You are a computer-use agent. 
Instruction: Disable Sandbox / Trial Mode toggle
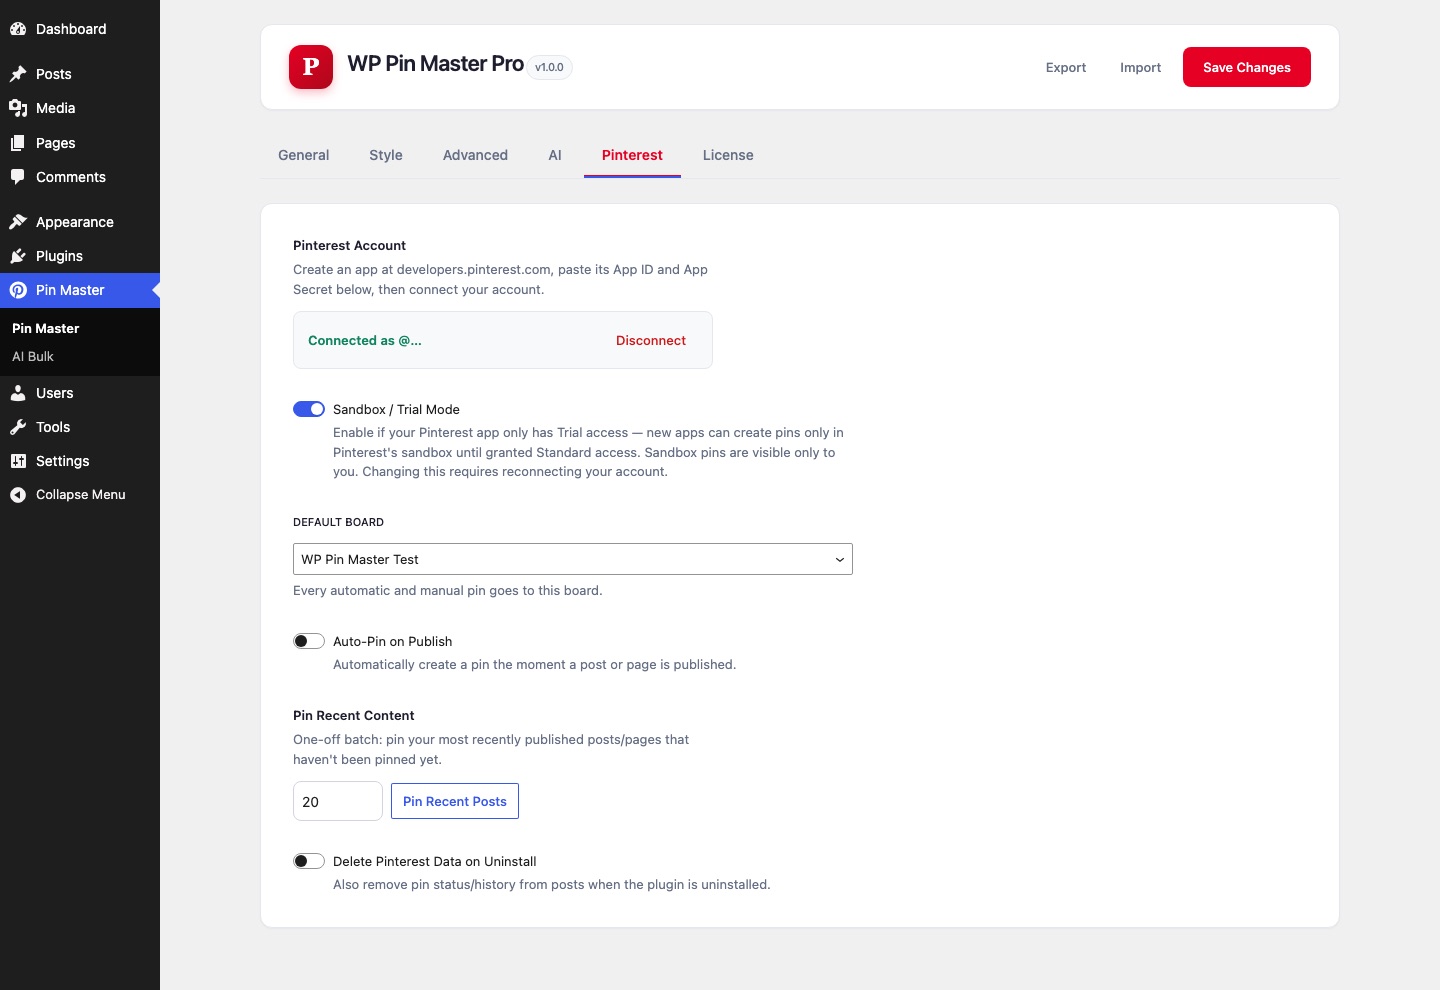309,409
